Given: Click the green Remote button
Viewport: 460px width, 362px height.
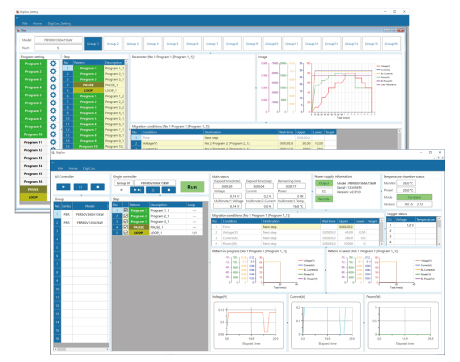Looking at the screenshot, I should coord(324,199).
